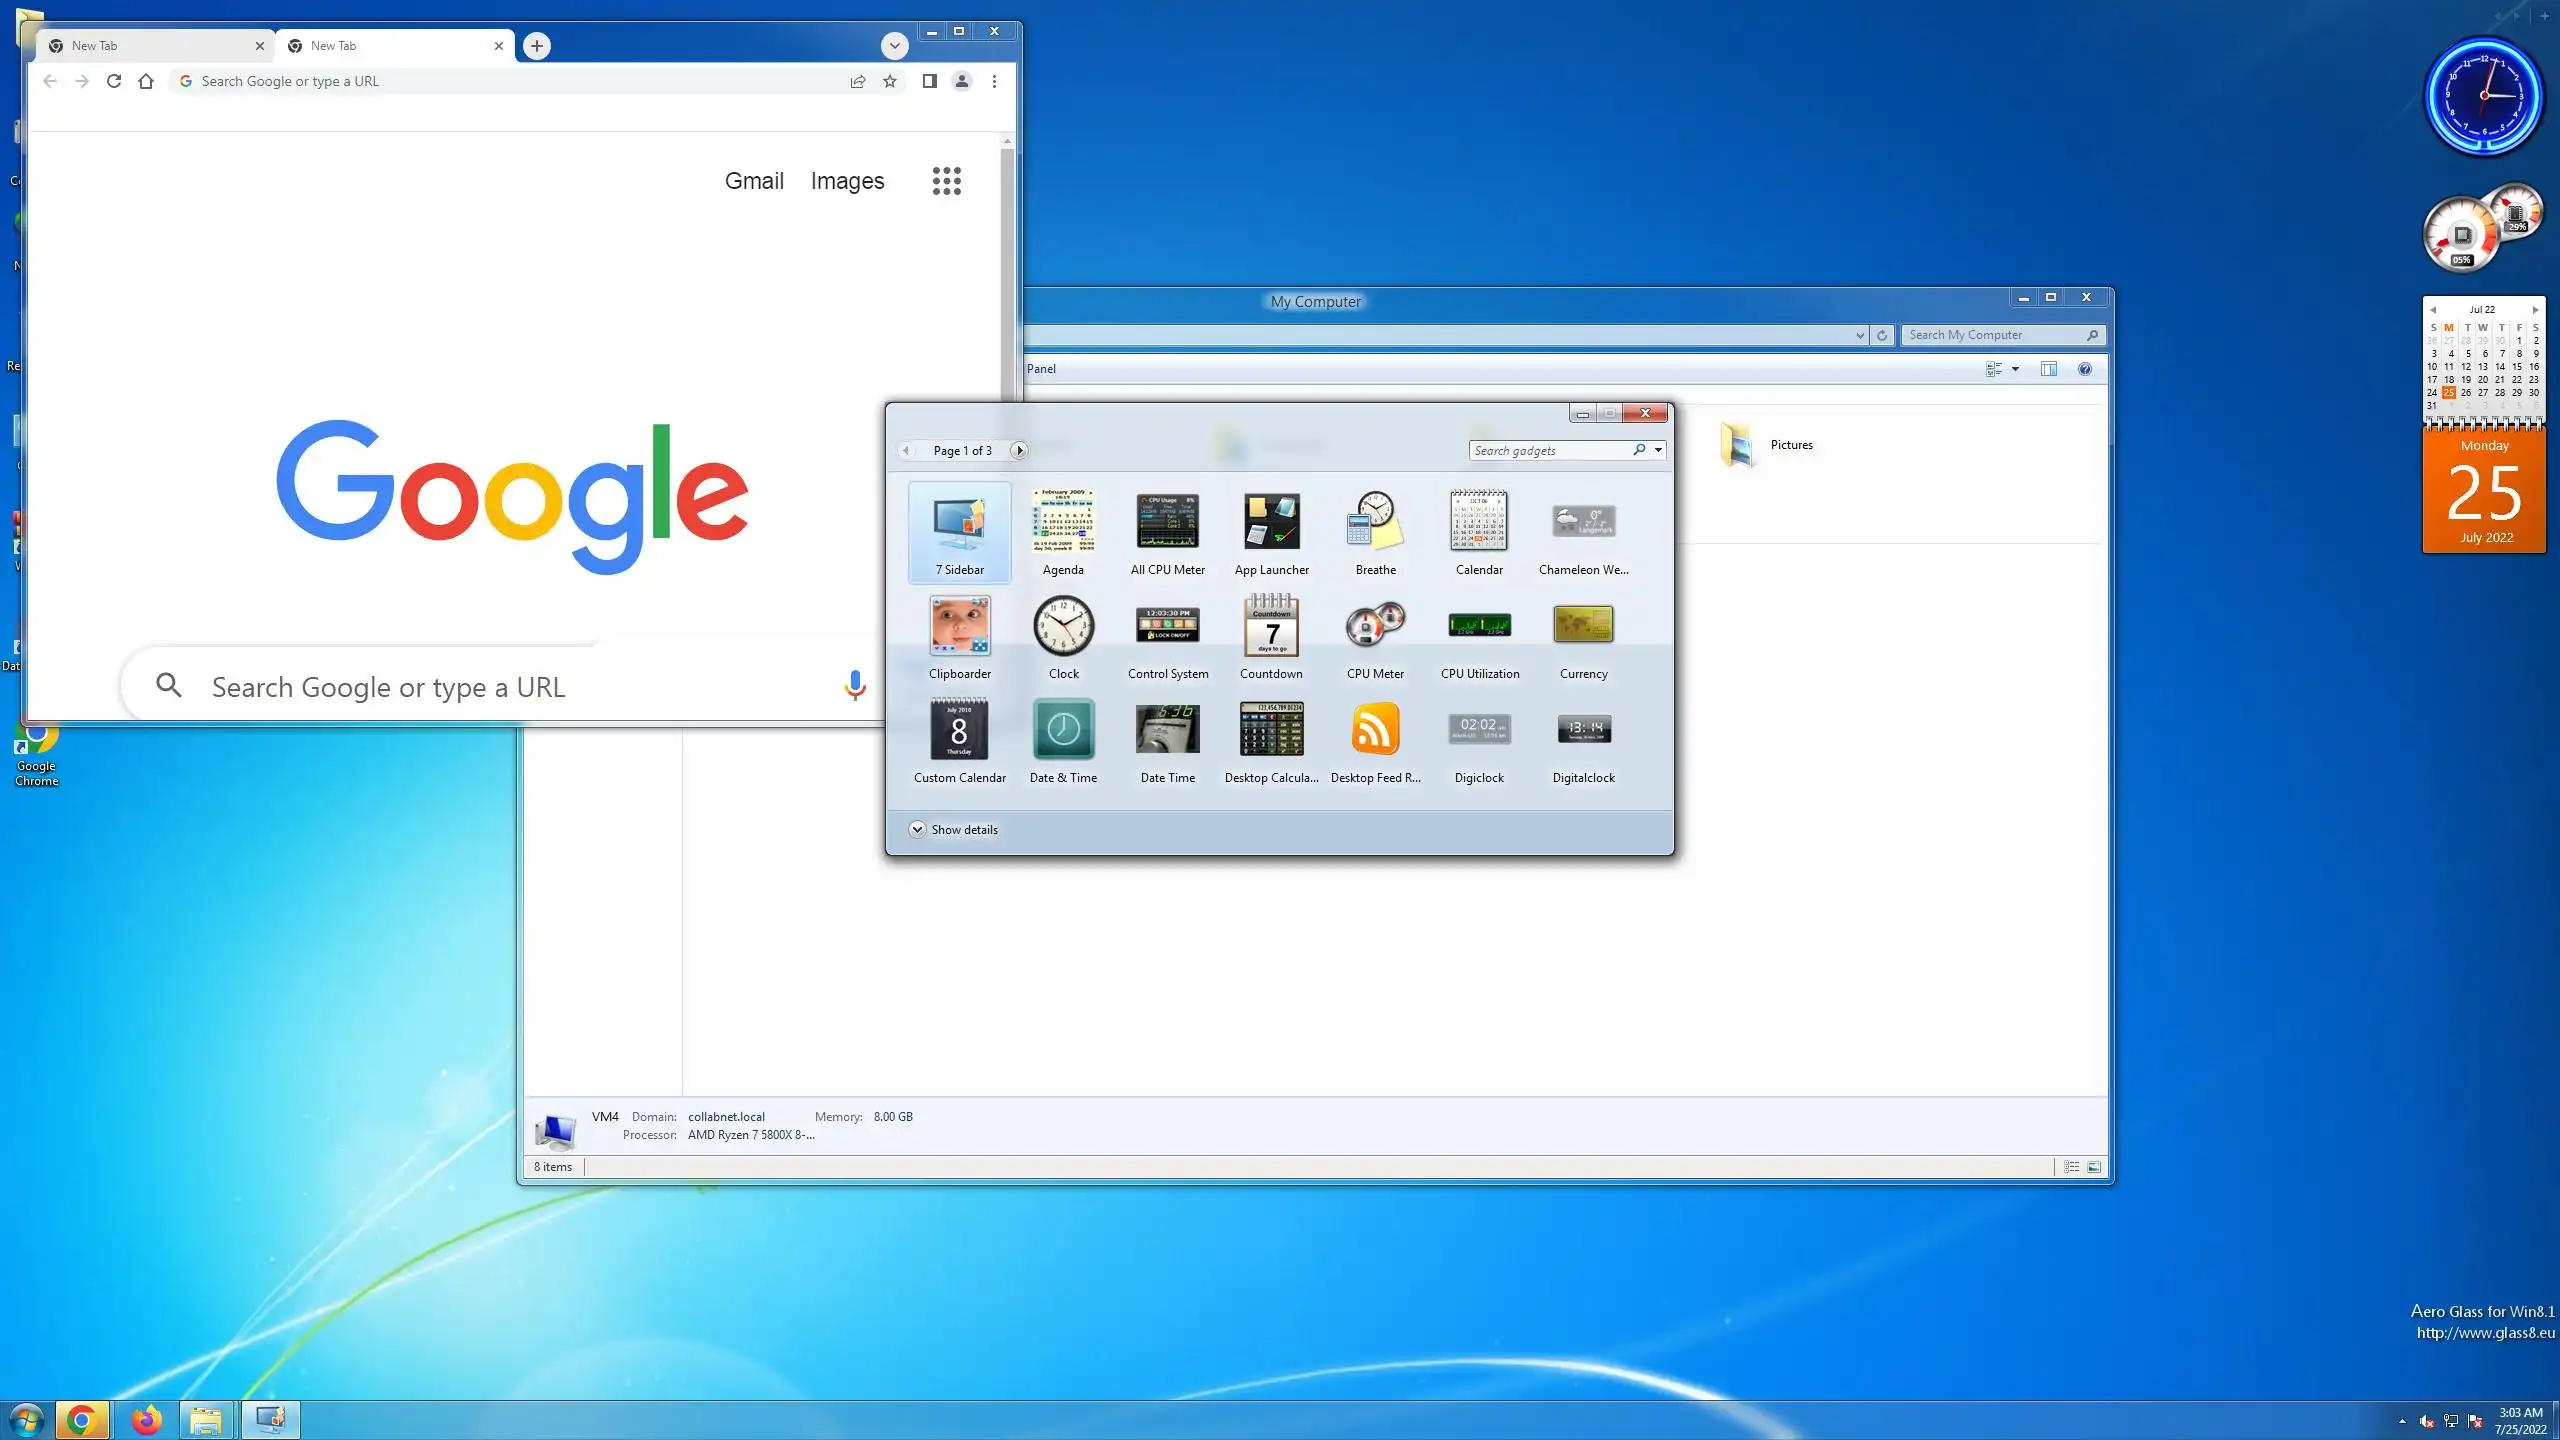Go to next gadget gallery page
Screen dimensions: 2560x1440
[x=1019, y=451]
